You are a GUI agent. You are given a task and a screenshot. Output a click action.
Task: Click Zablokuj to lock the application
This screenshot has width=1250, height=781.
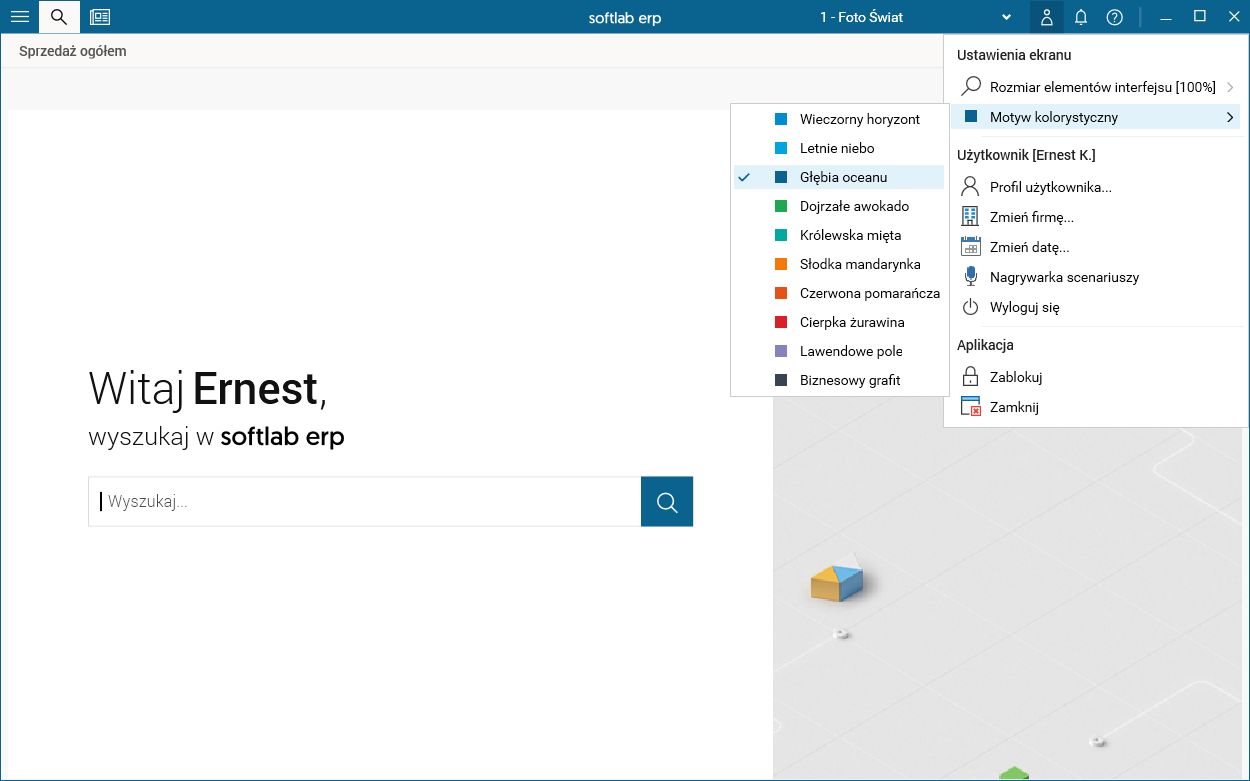click(1096, 377)
